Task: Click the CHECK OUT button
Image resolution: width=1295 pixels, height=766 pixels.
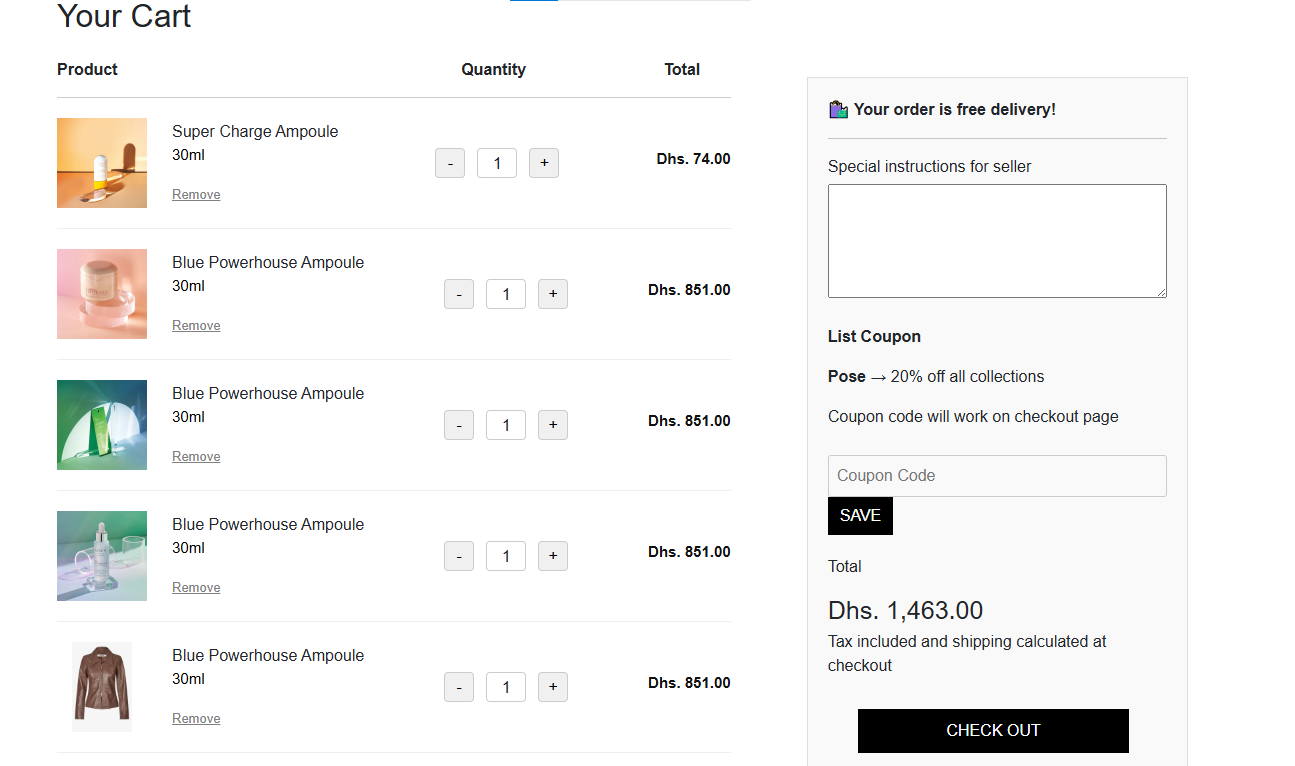Action: (x=993, y=731)
